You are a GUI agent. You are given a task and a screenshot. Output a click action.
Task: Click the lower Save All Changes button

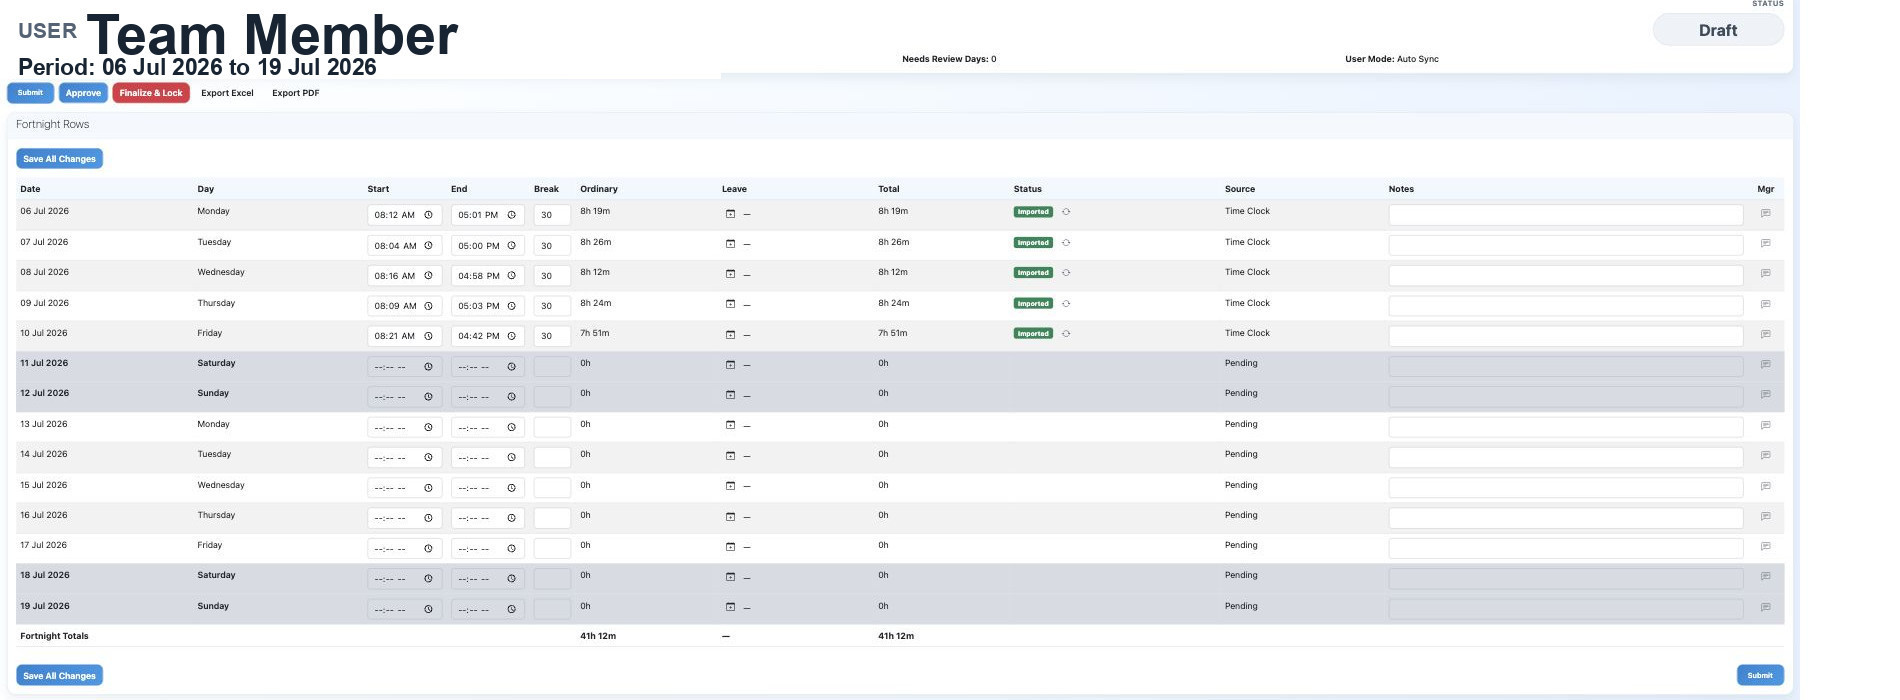59,676
